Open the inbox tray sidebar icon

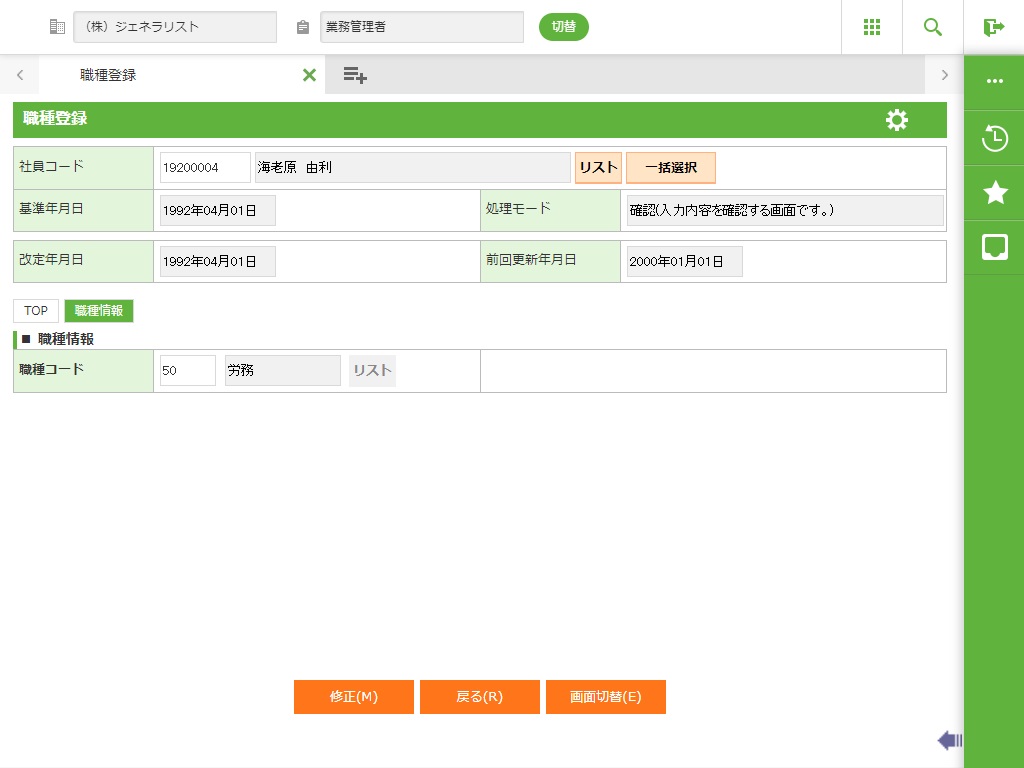(x=994, y=247)
